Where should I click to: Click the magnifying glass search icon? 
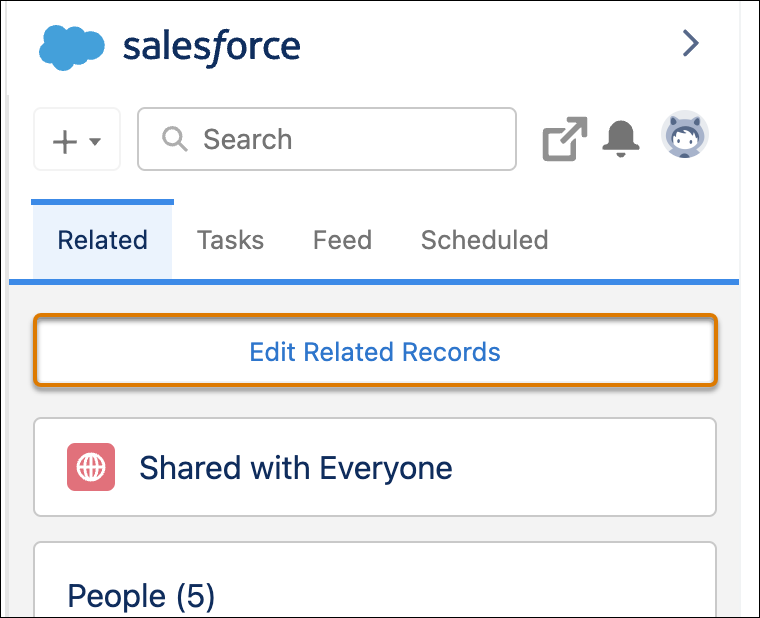(174, 140)
